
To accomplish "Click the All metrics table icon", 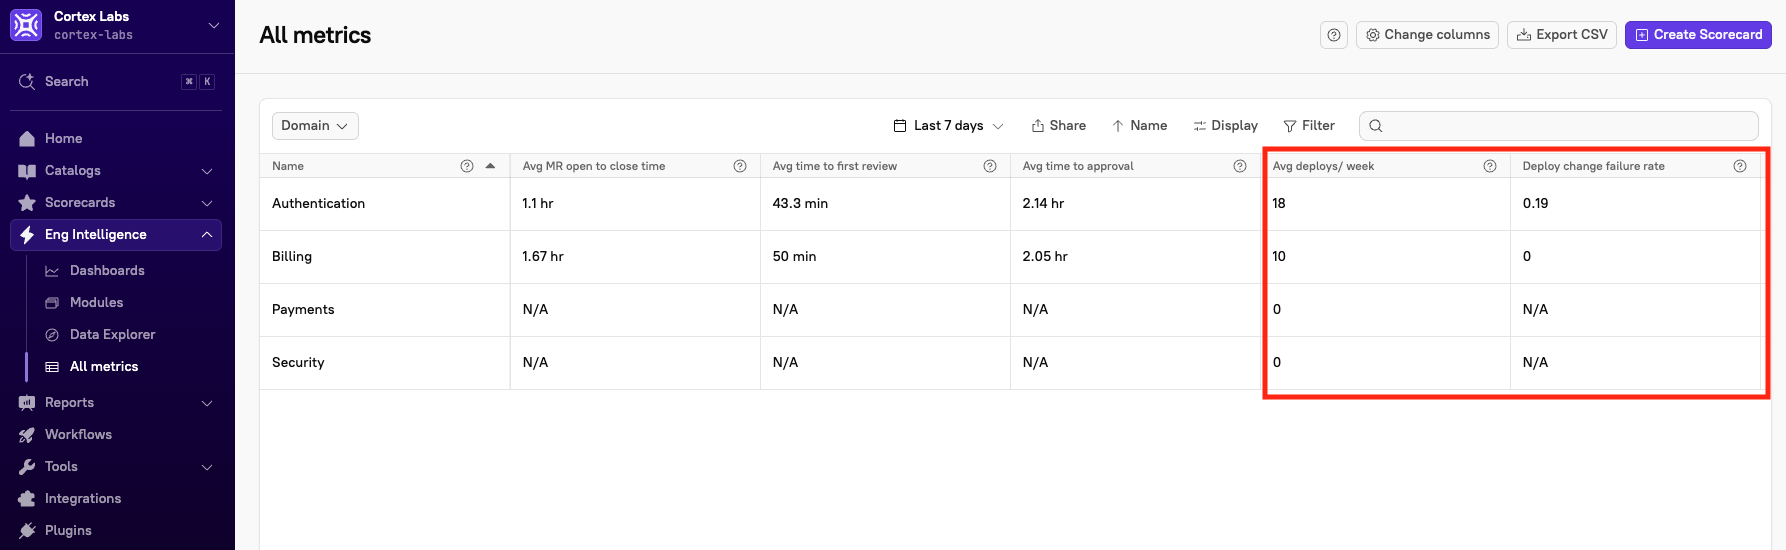I will (52, 367).
